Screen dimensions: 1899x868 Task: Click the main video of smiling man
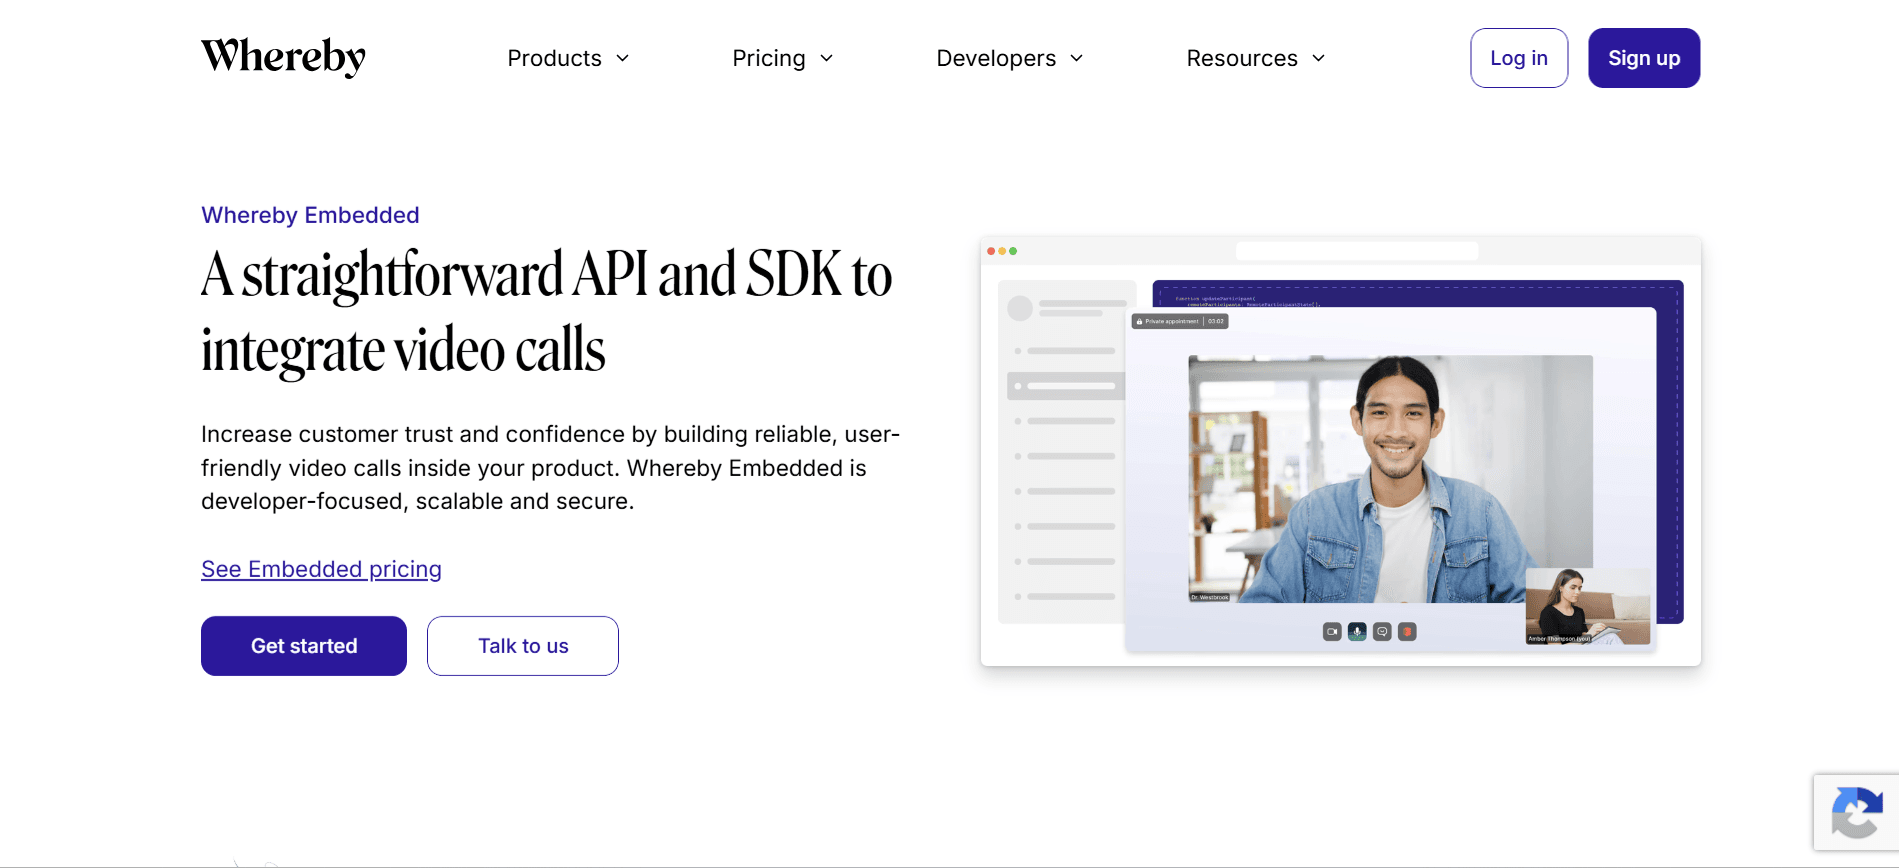(x=1390, y=479)
